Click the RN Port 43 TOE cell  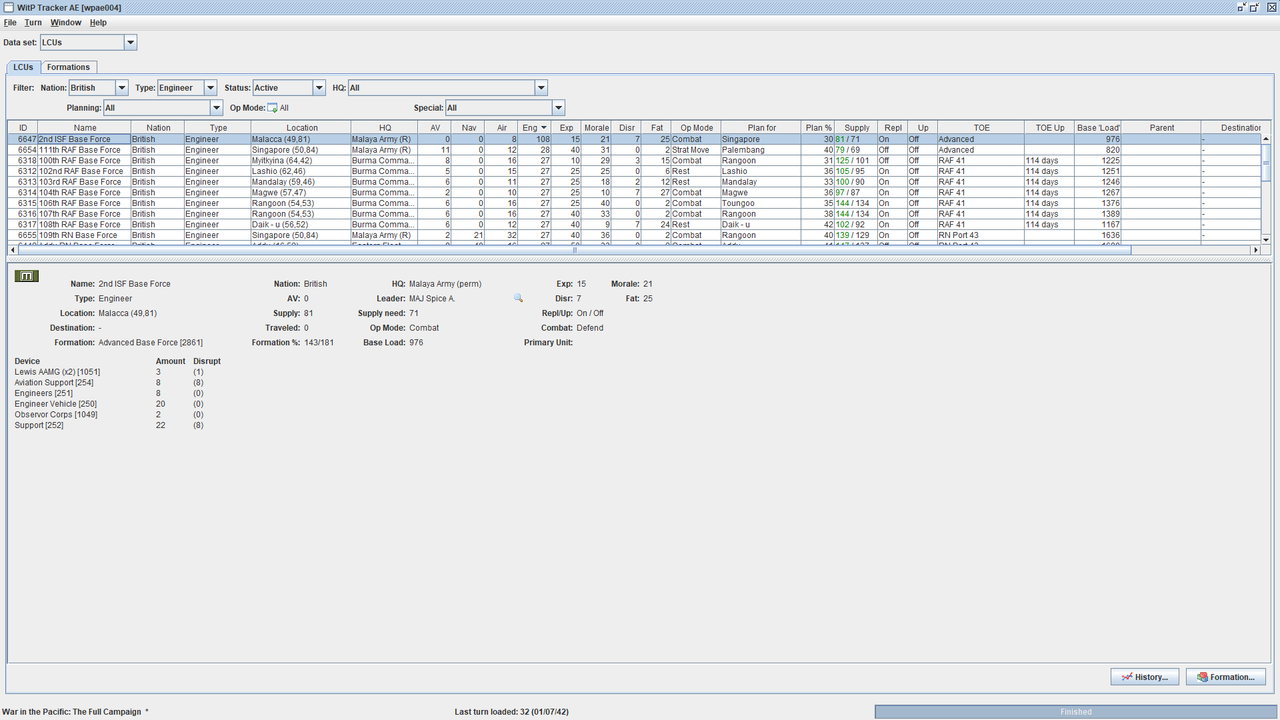point(980,235)
